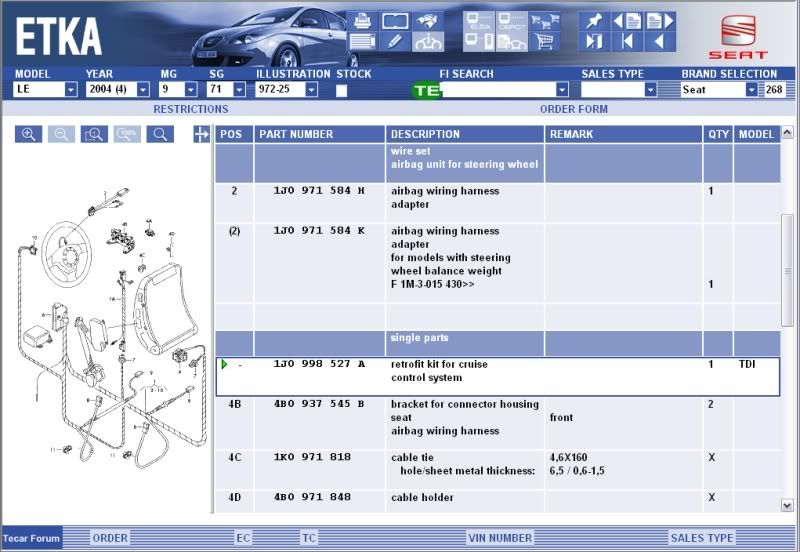Click in the FI SEARCH input field
Screen dimensions: 800x552
point(498,90)
